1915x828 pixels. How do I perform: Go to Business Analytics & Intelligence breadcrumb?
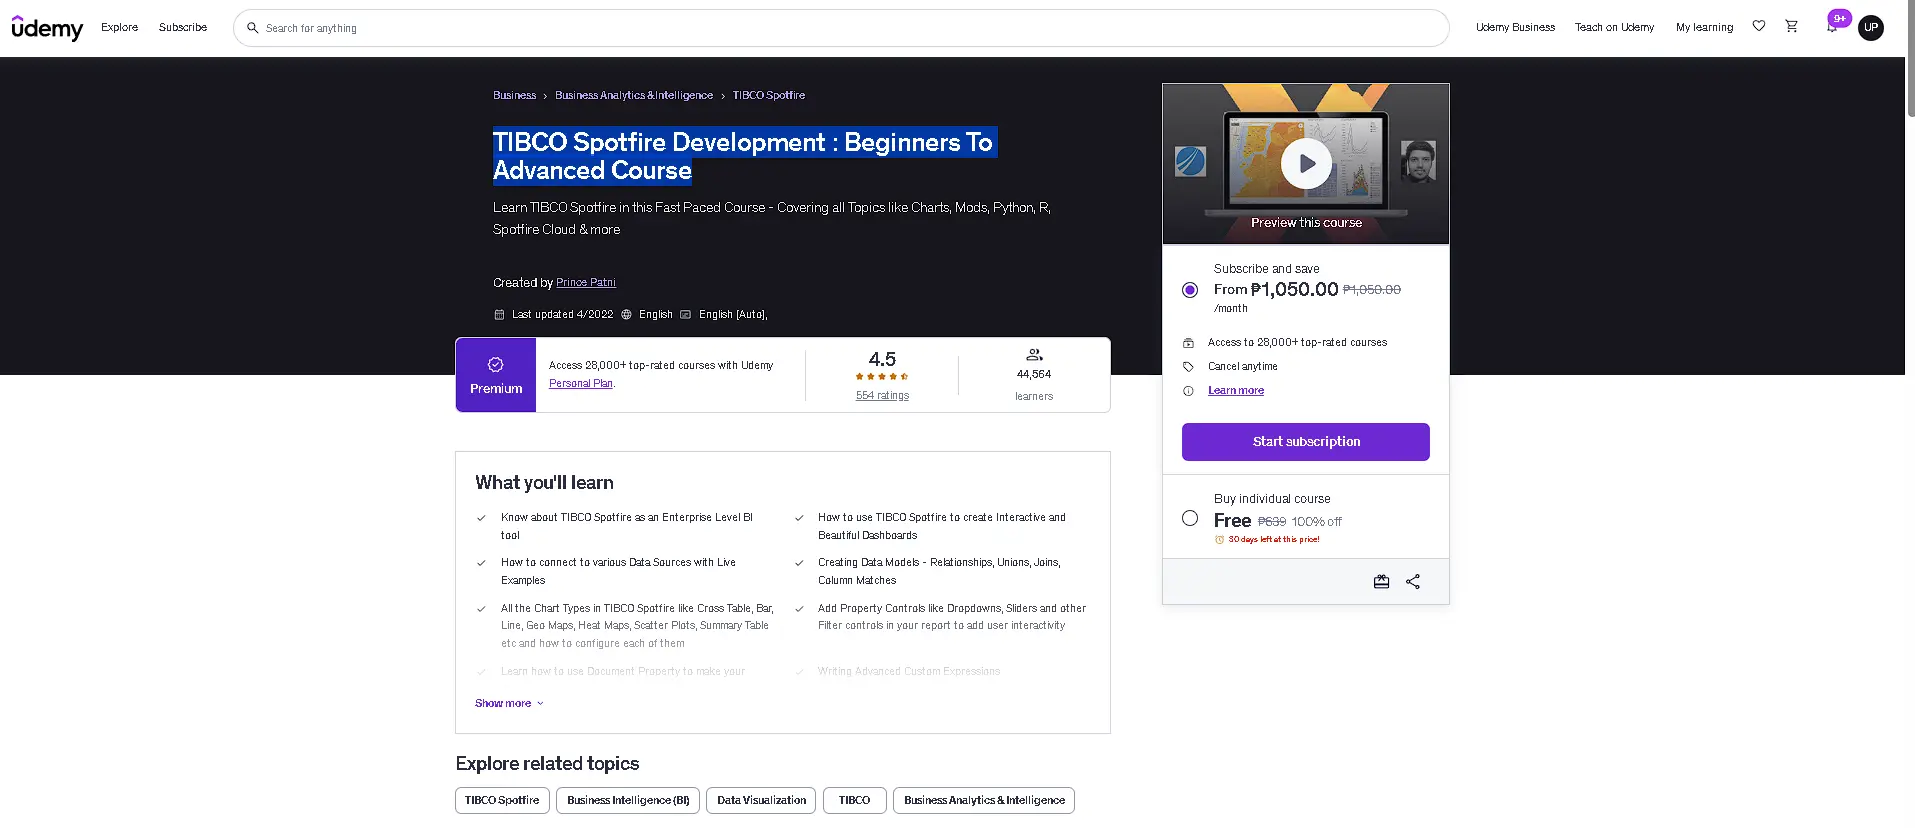pyautogui.click(x=634, y=96)
